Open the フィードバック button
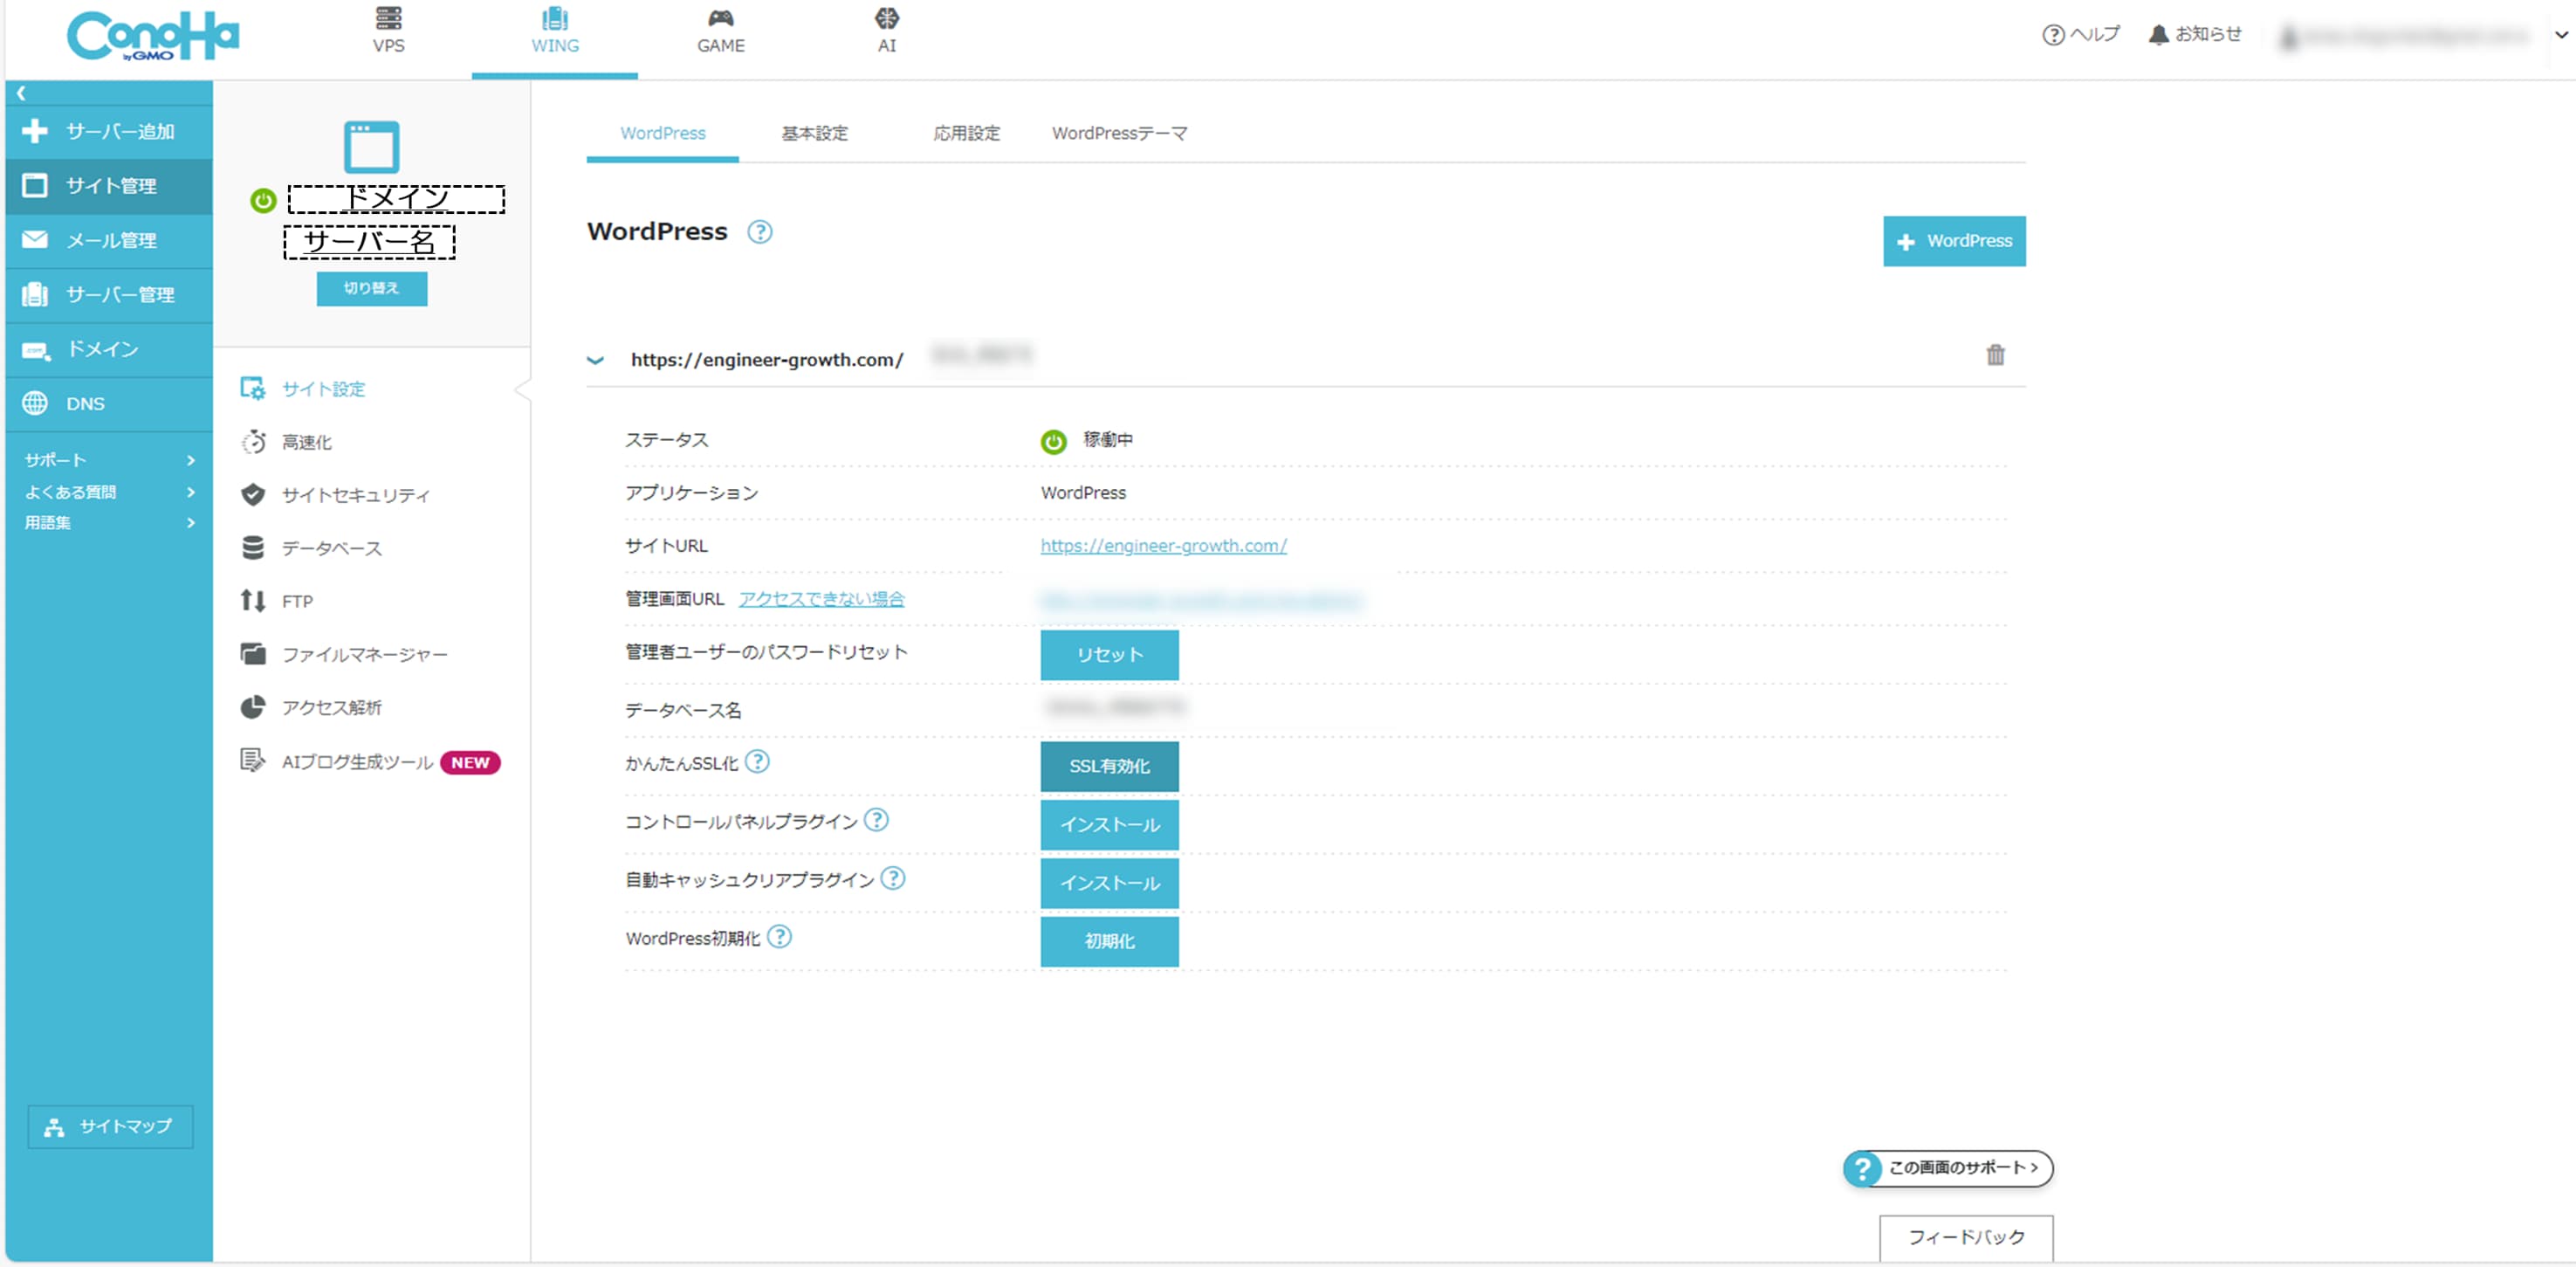2576x1267 pixels. pos(1966,1238)
